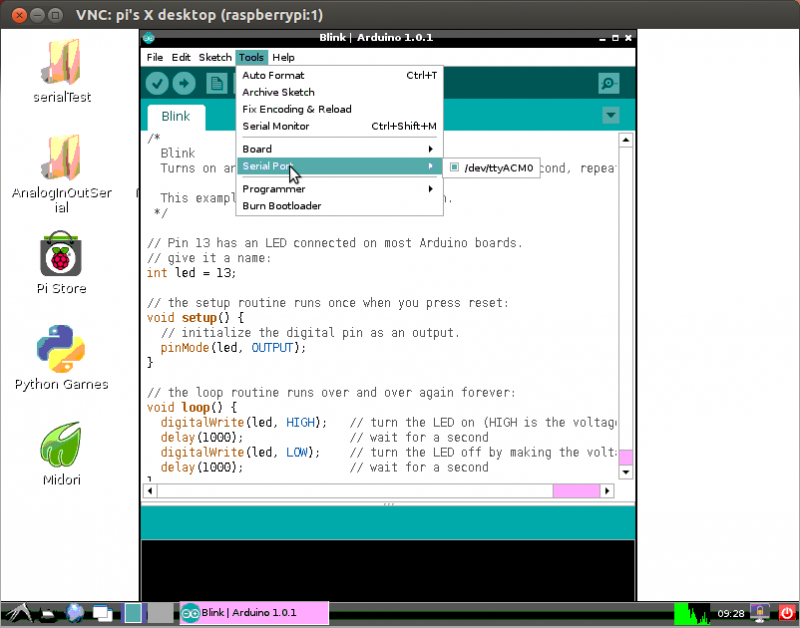Close the open Tools menu
Screen dimensions: 800x628
pos(251,57)
